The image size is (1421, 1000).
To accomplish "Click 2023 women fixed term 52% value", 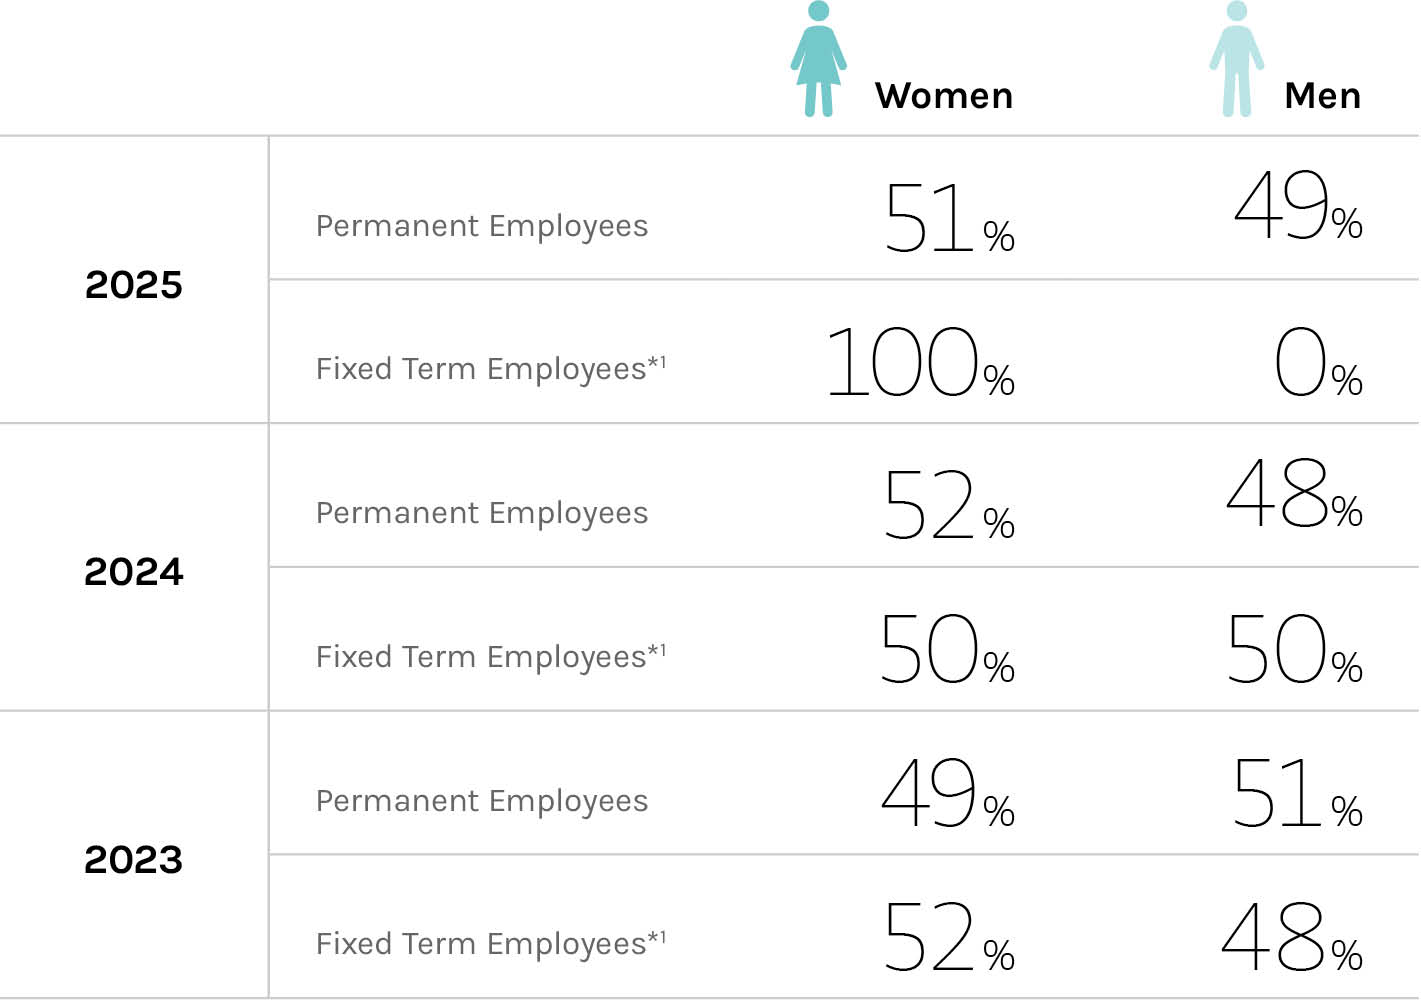I will [948, 938].
